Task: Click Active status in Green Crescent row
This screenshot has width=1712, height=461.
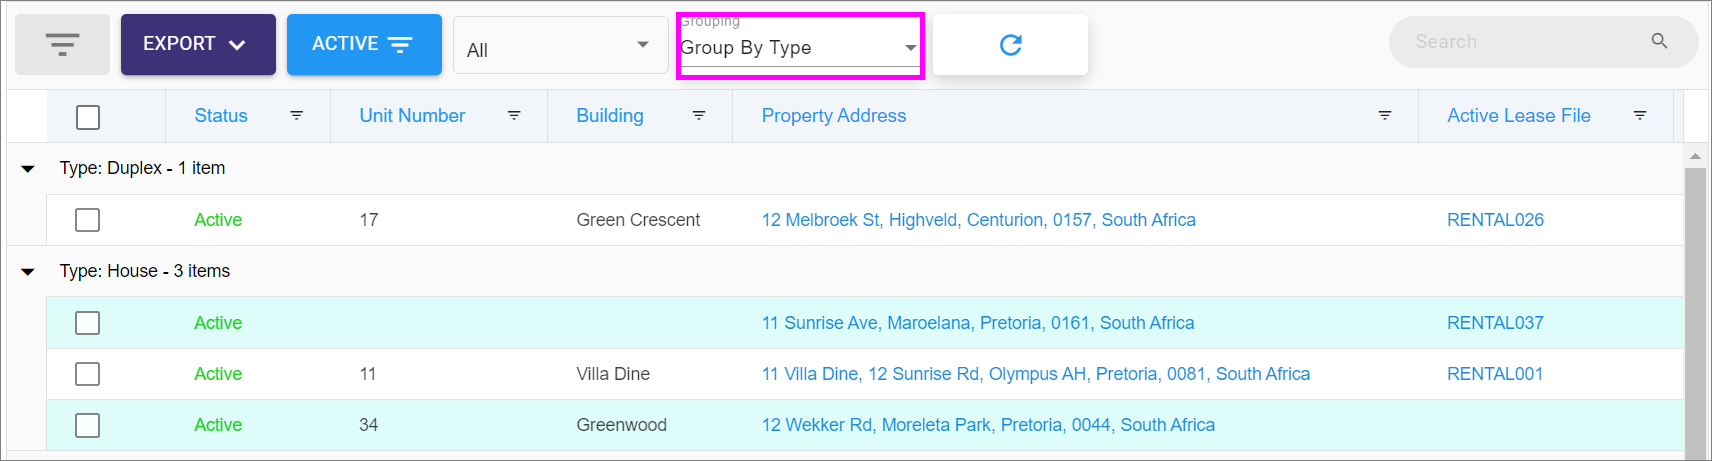Action: point(218,220)
